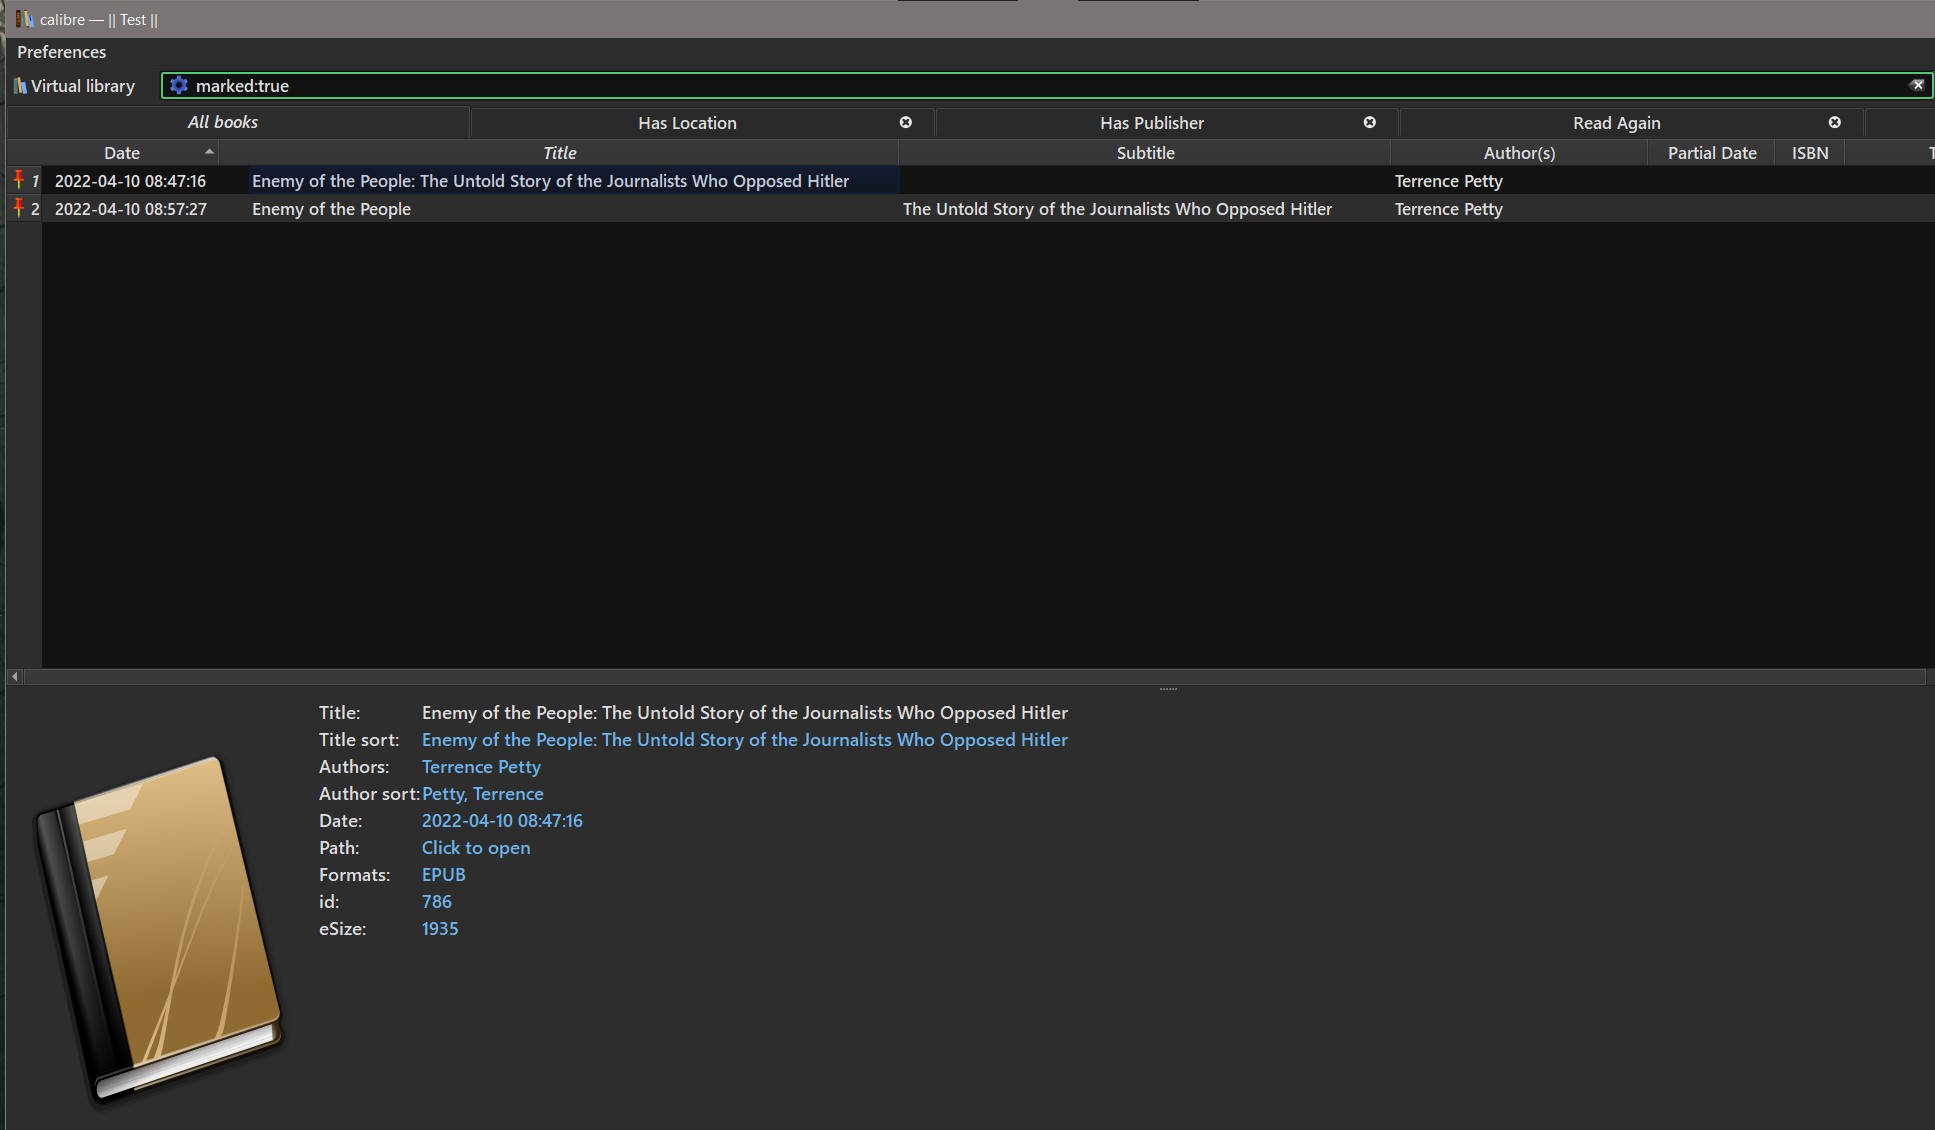Click the EPUB format link

[x=443, y=874]
